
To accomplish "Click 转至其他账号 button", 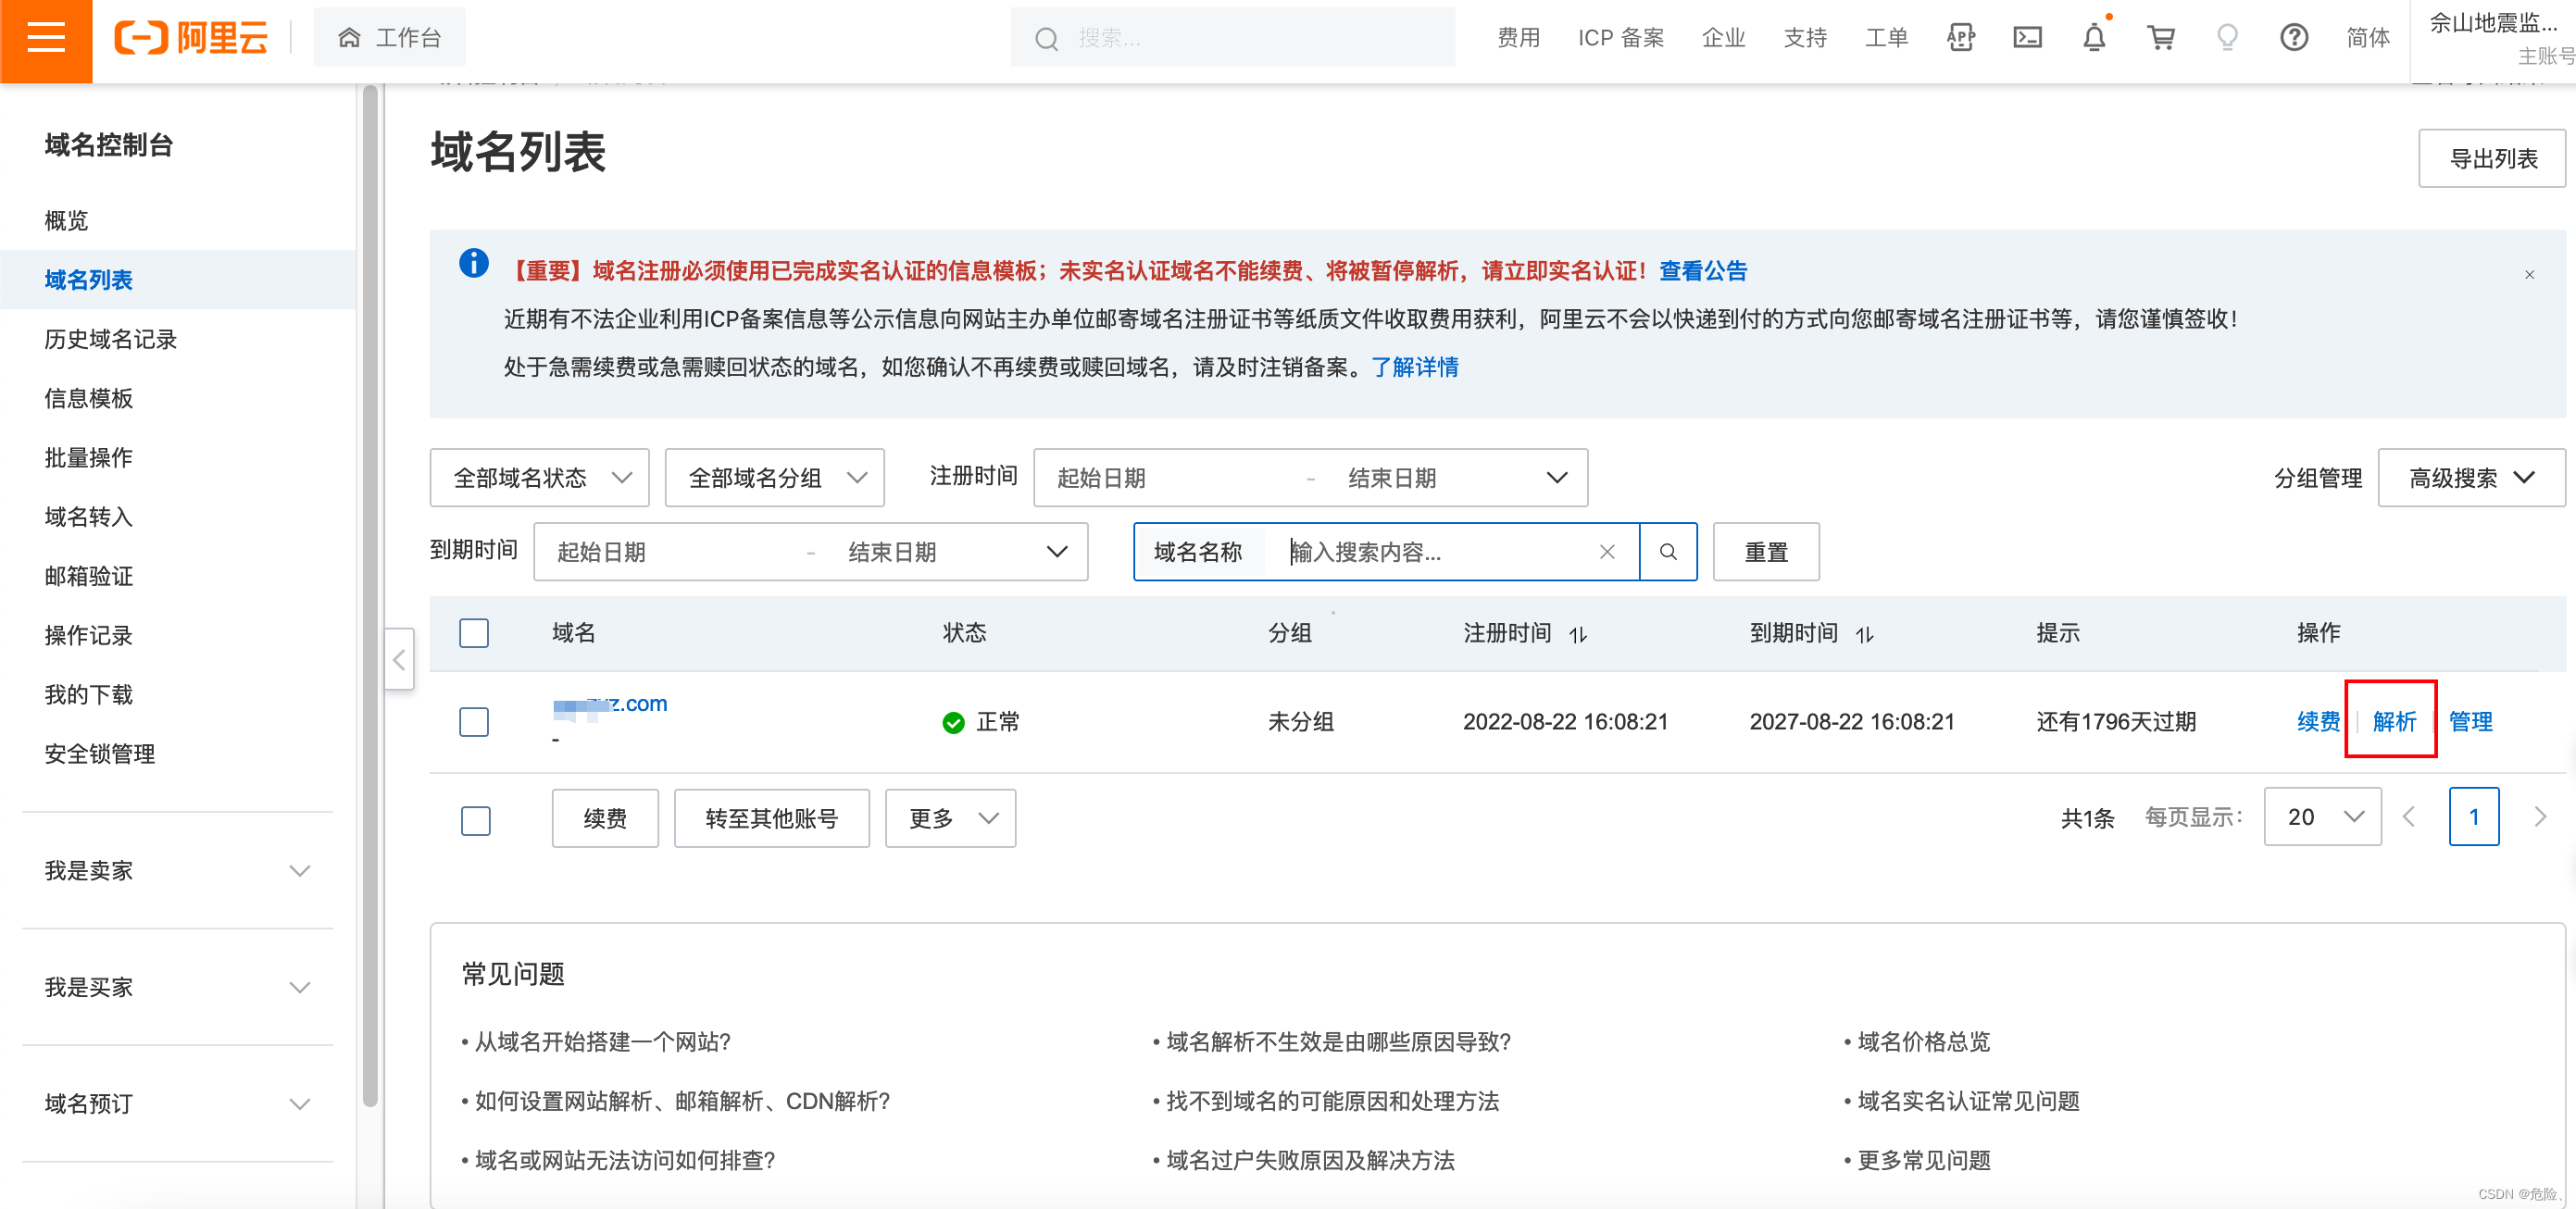I will click(772, 819).
